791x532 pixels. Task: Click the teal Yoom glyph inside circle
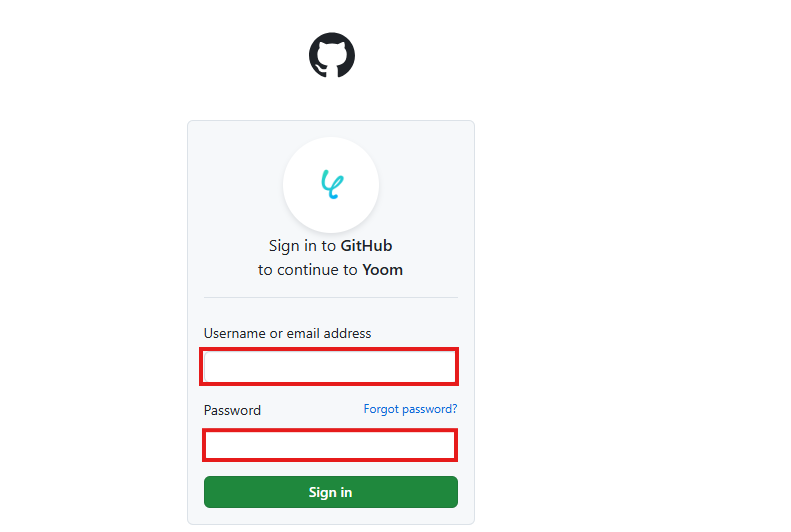[x=331, y=183]
